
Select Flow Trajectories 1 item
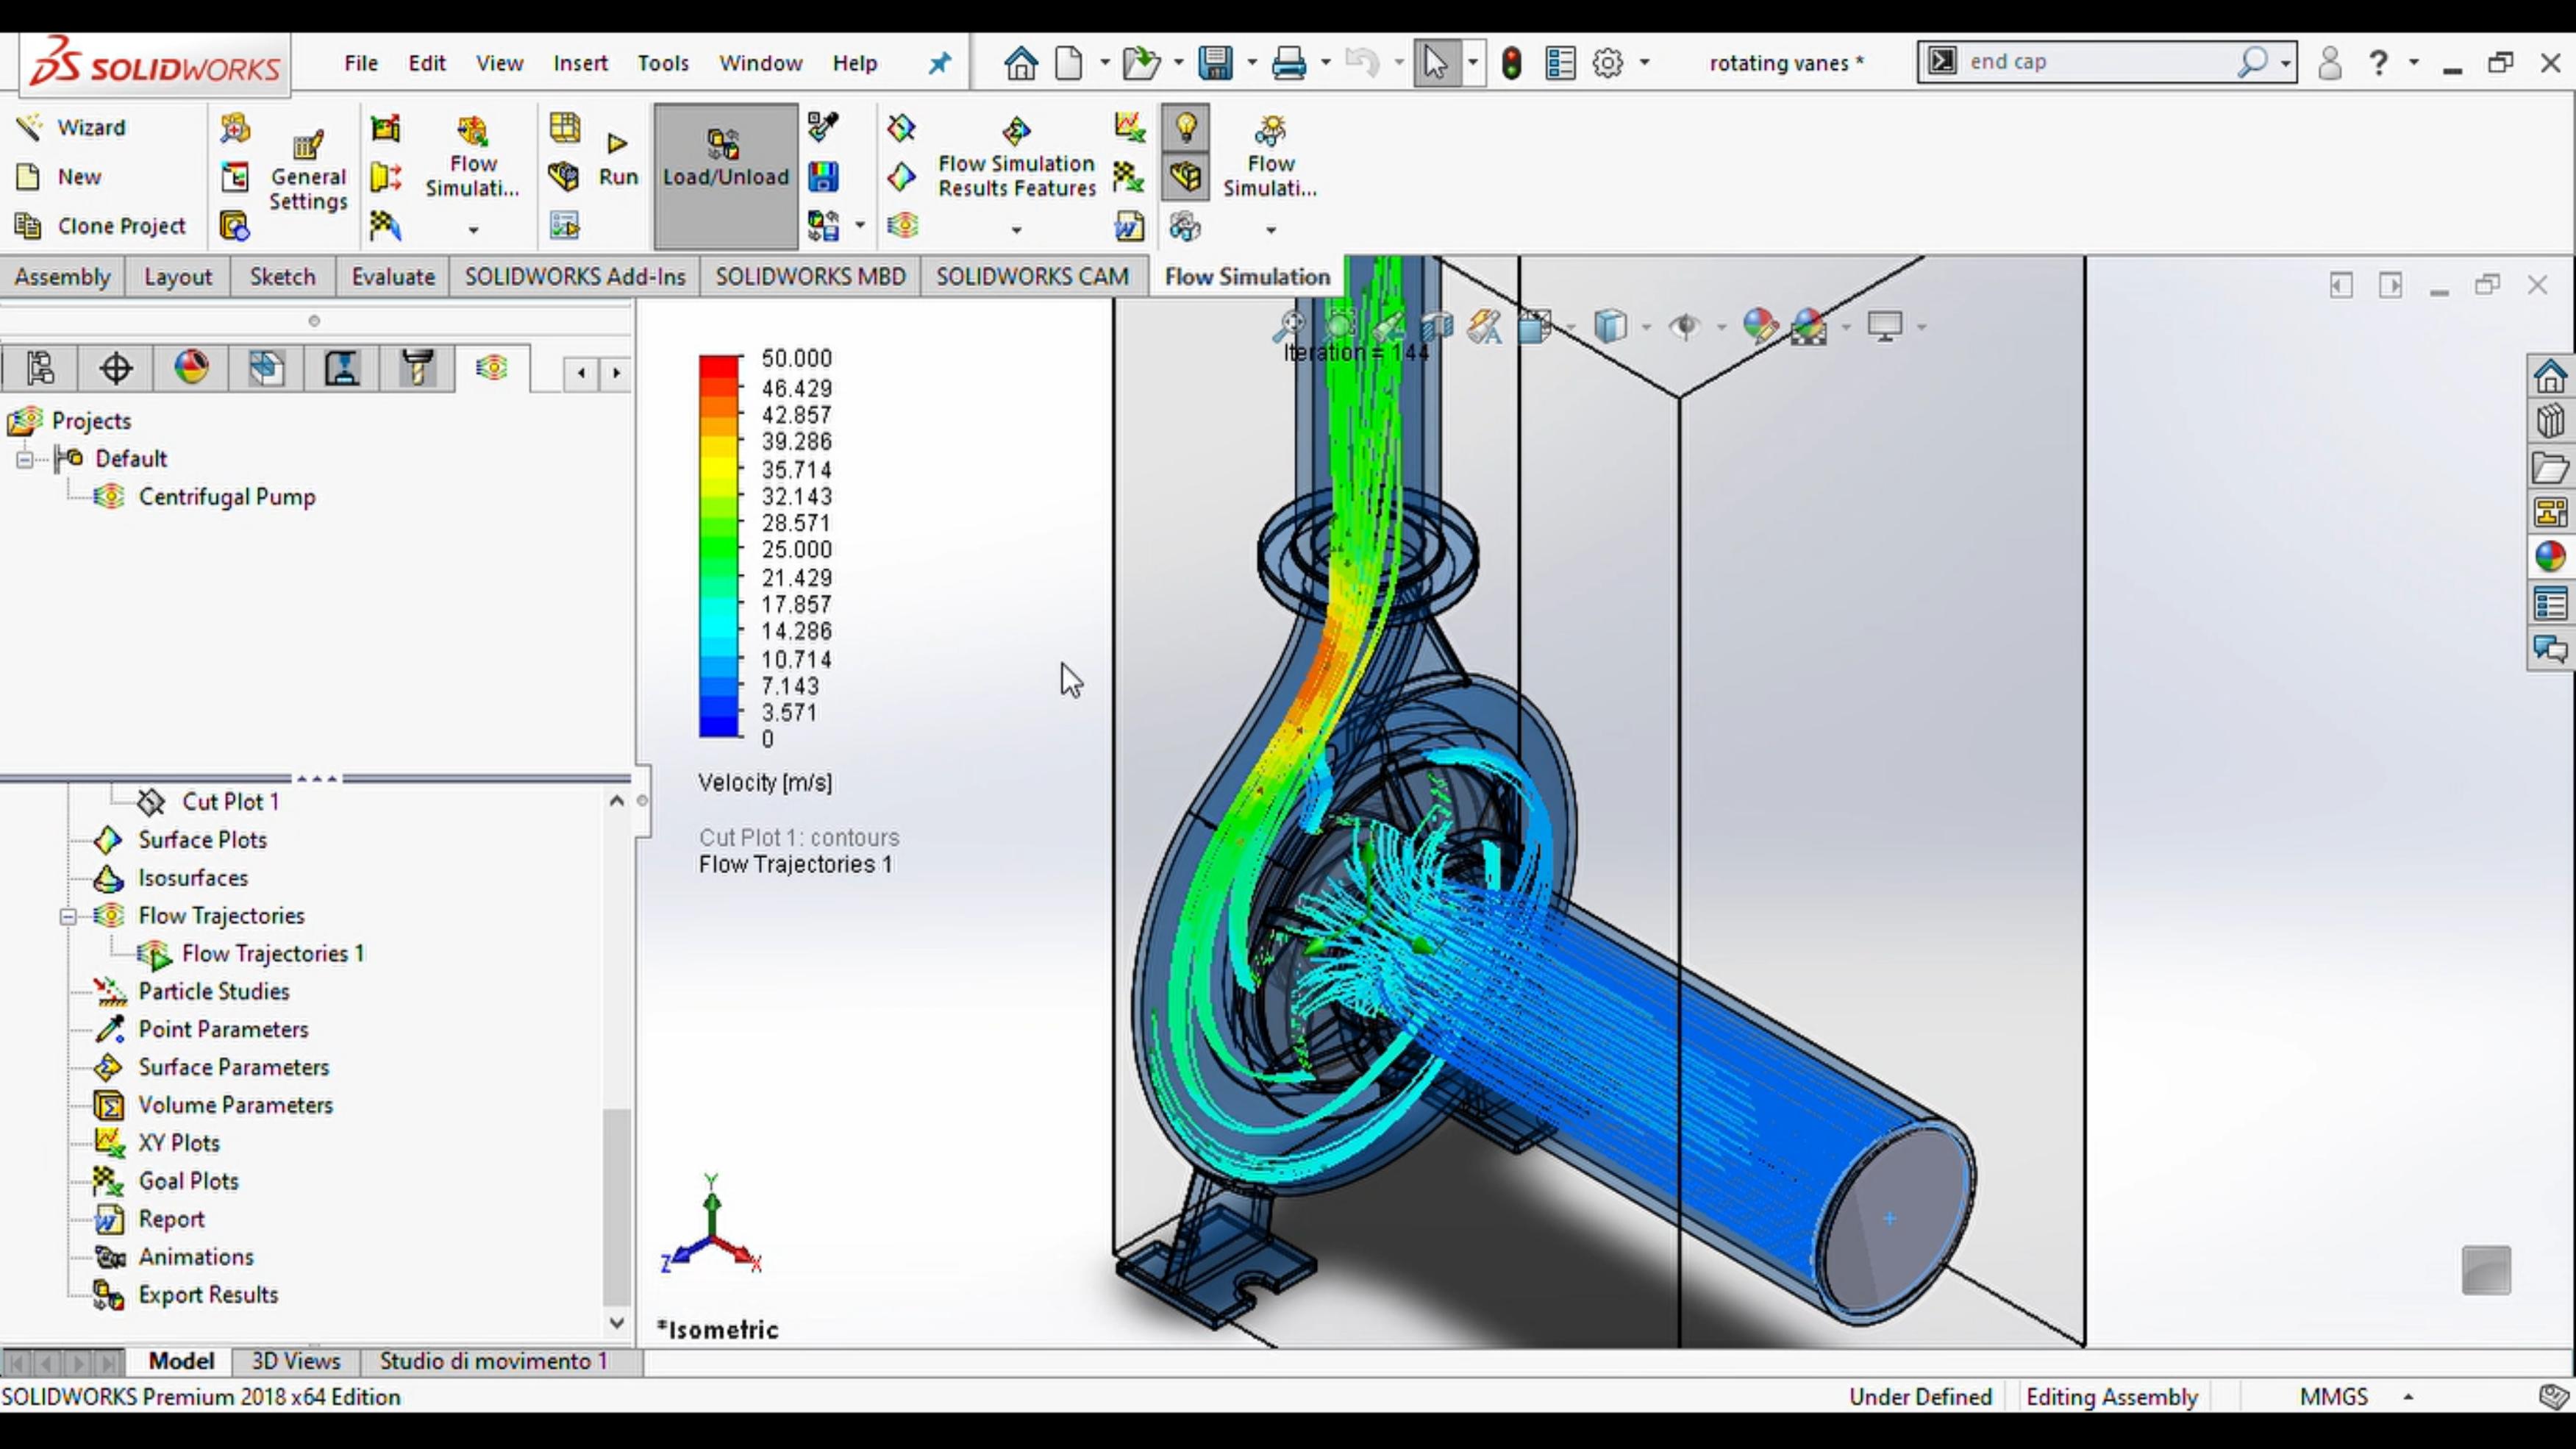point(273,954)
